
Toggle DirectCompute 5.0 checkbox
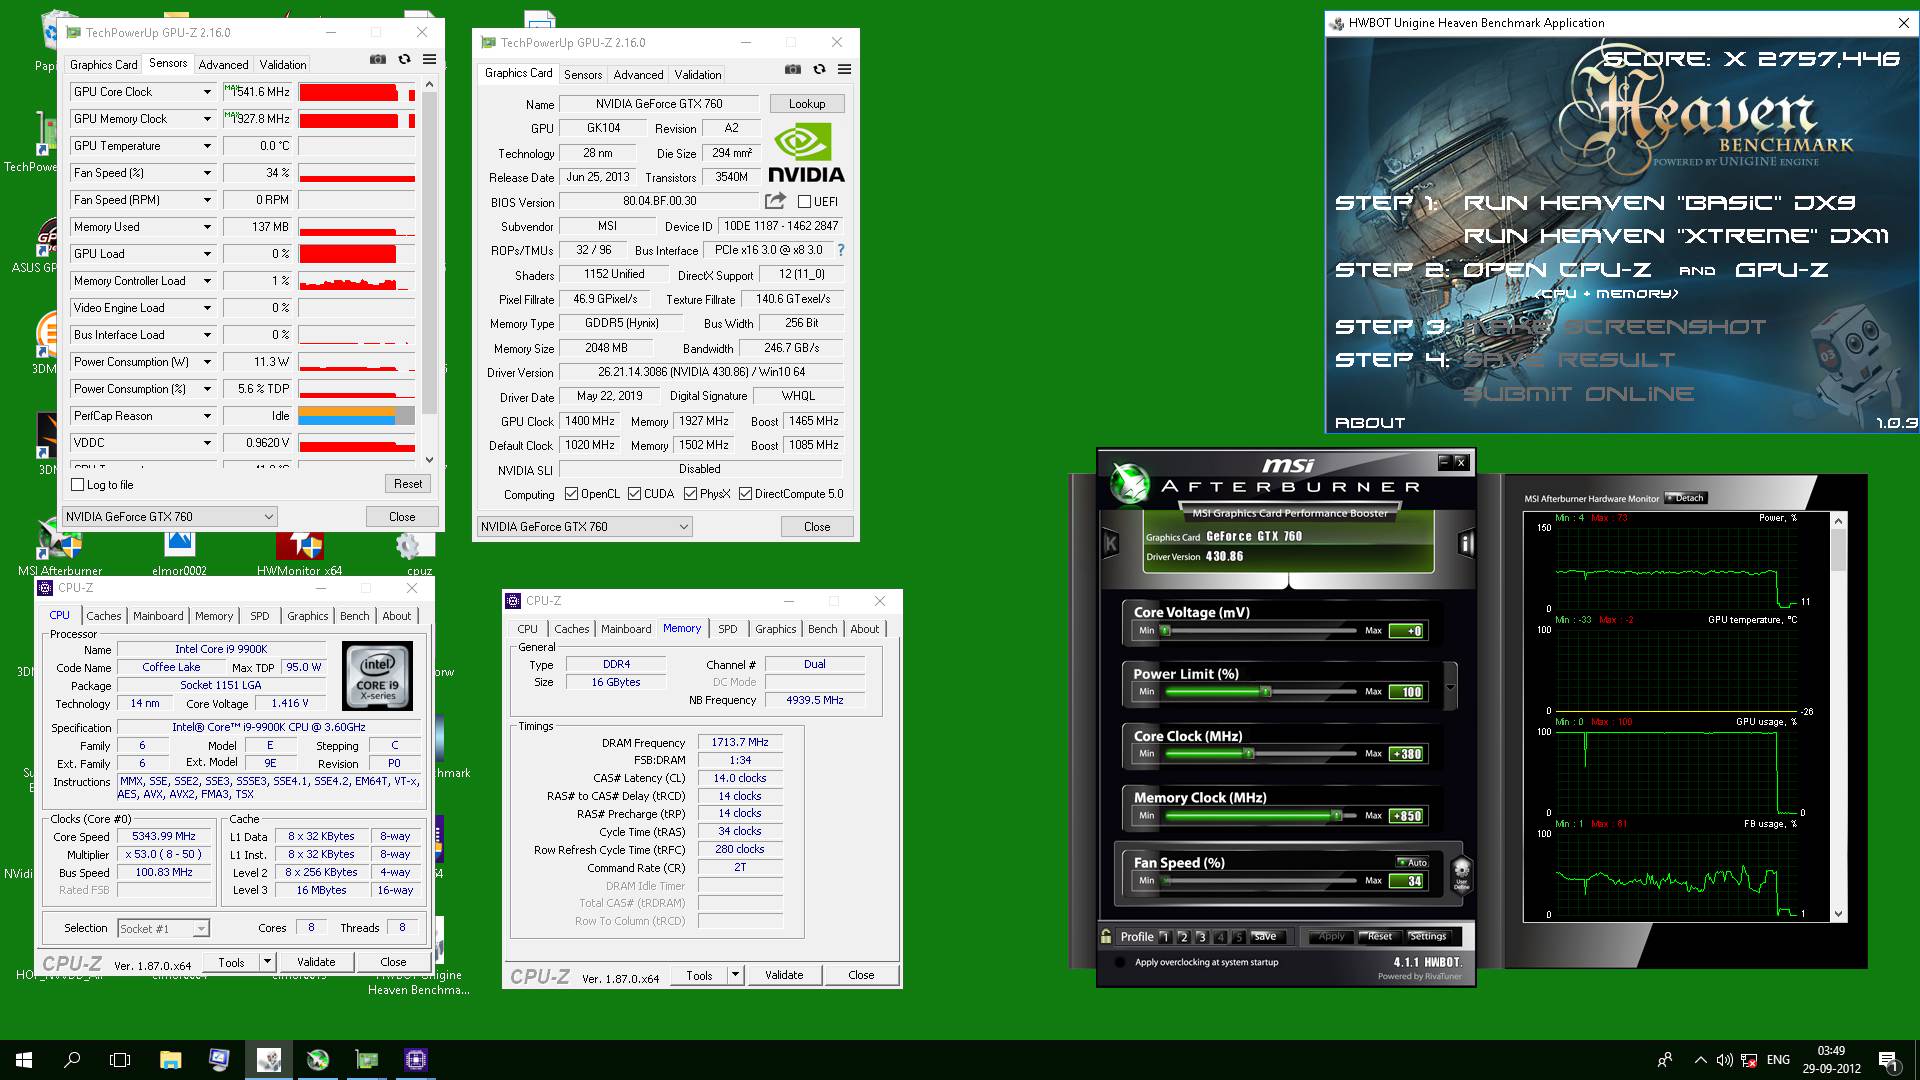pos(745,494)
